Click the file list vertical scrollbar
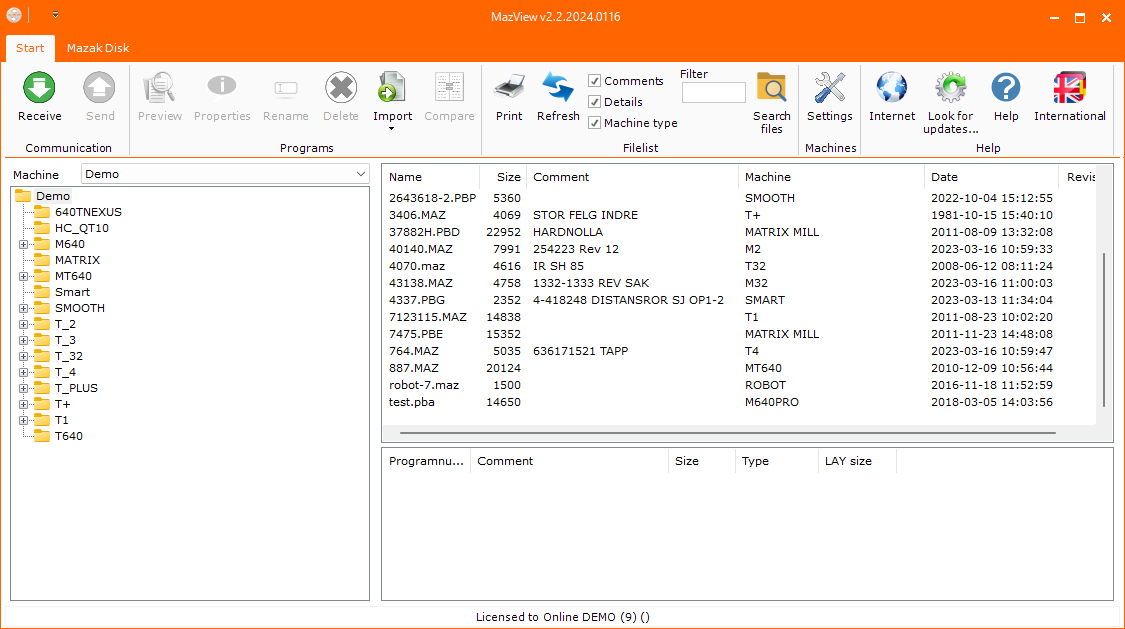Viewport: 1125px width, 629px height. 1103,330
